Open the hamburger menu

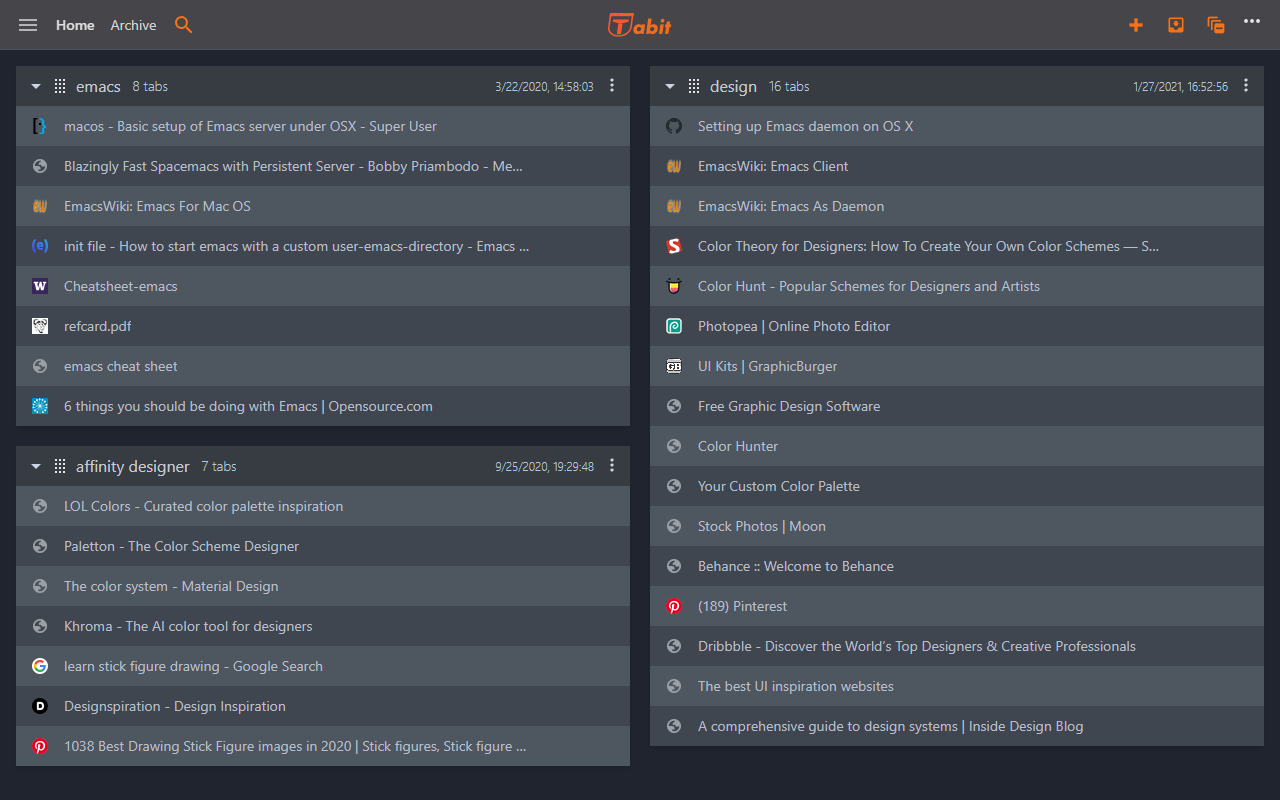click(28, 25)
